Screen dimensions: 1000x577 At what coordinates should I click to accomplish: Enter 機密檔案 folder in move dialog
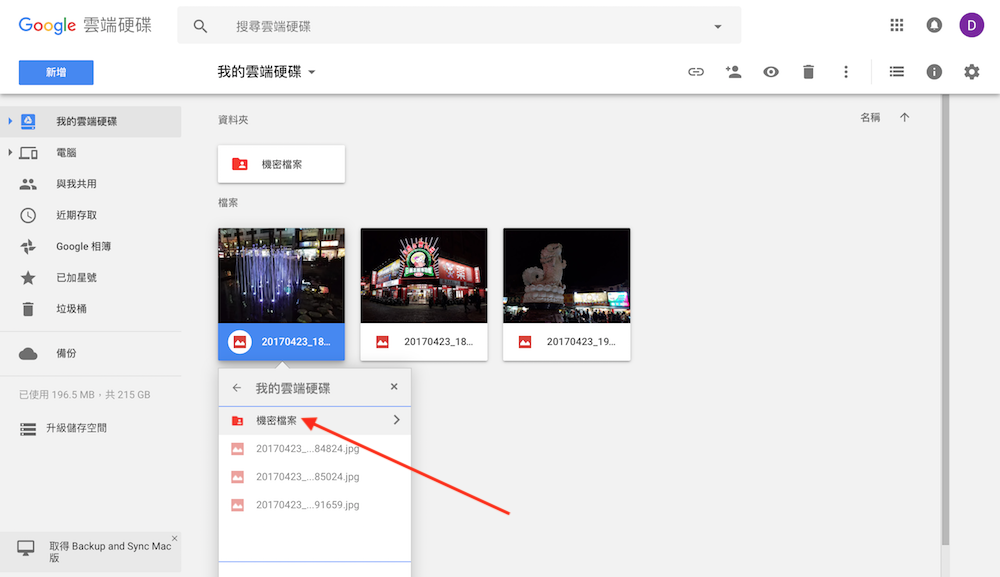[x=396, y=420]
